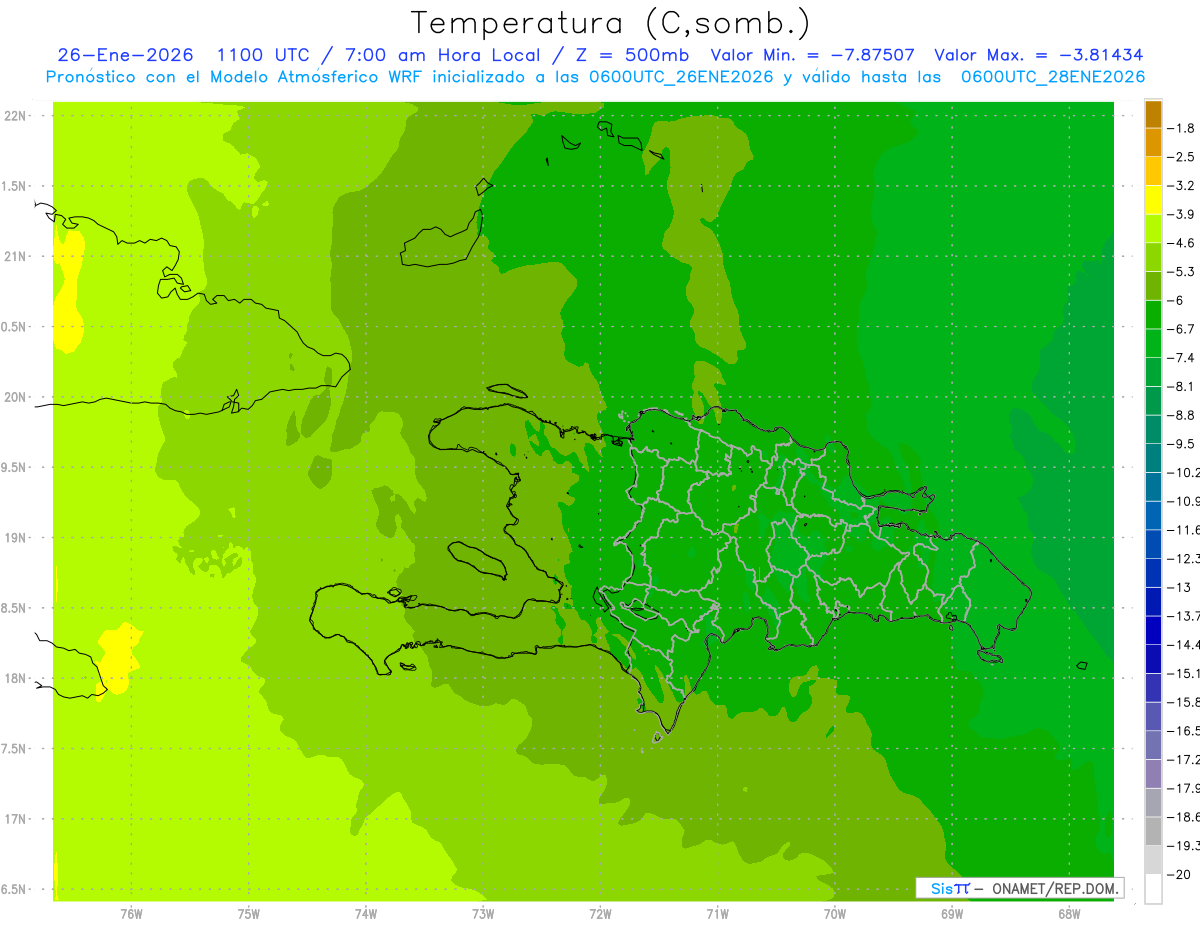
Task: Click the "ONAMET/REP.DOM." credit label
Action: pyautogui.click(x=1055, y=888)
